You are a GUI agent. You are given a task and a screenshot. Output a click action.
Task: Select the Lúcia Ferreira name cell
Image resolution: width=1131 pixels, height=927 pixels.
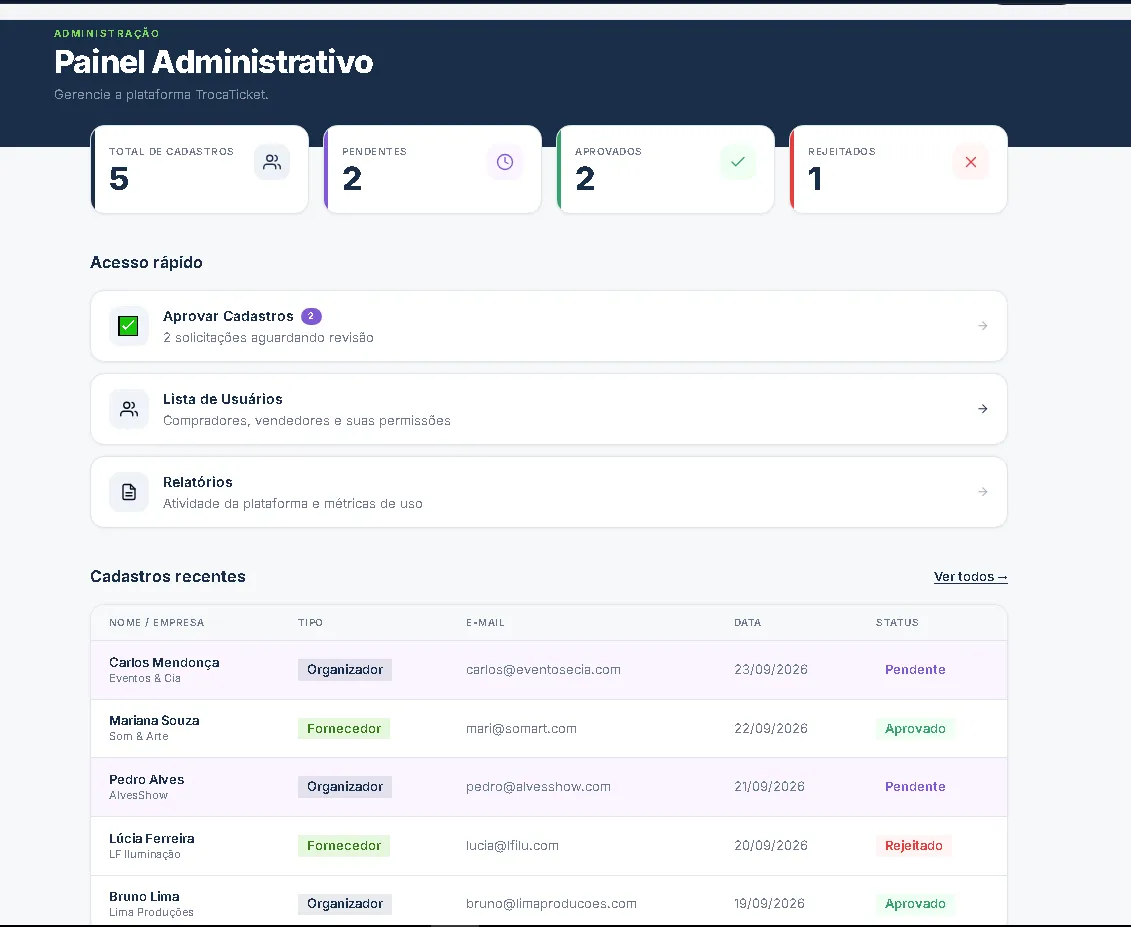tap(151, 845)
